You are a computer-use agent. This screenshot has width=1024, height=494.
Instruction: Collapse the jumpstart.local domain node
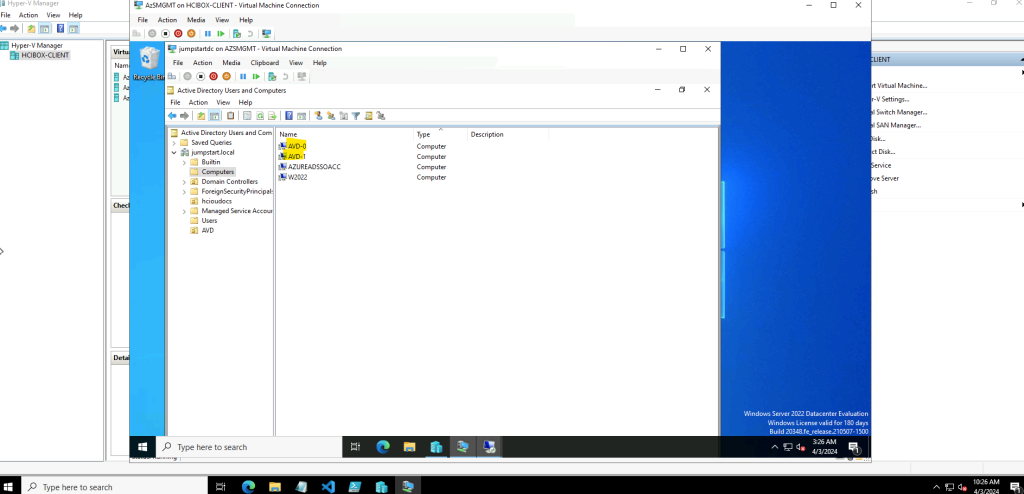pos(174,152)
